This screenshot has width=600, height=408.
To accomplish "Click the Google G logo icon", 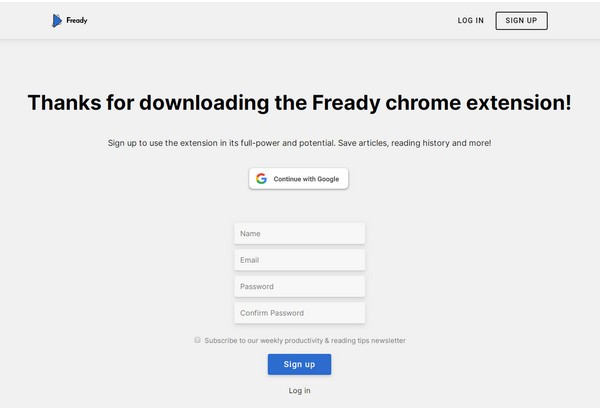I will click(261, 179).
